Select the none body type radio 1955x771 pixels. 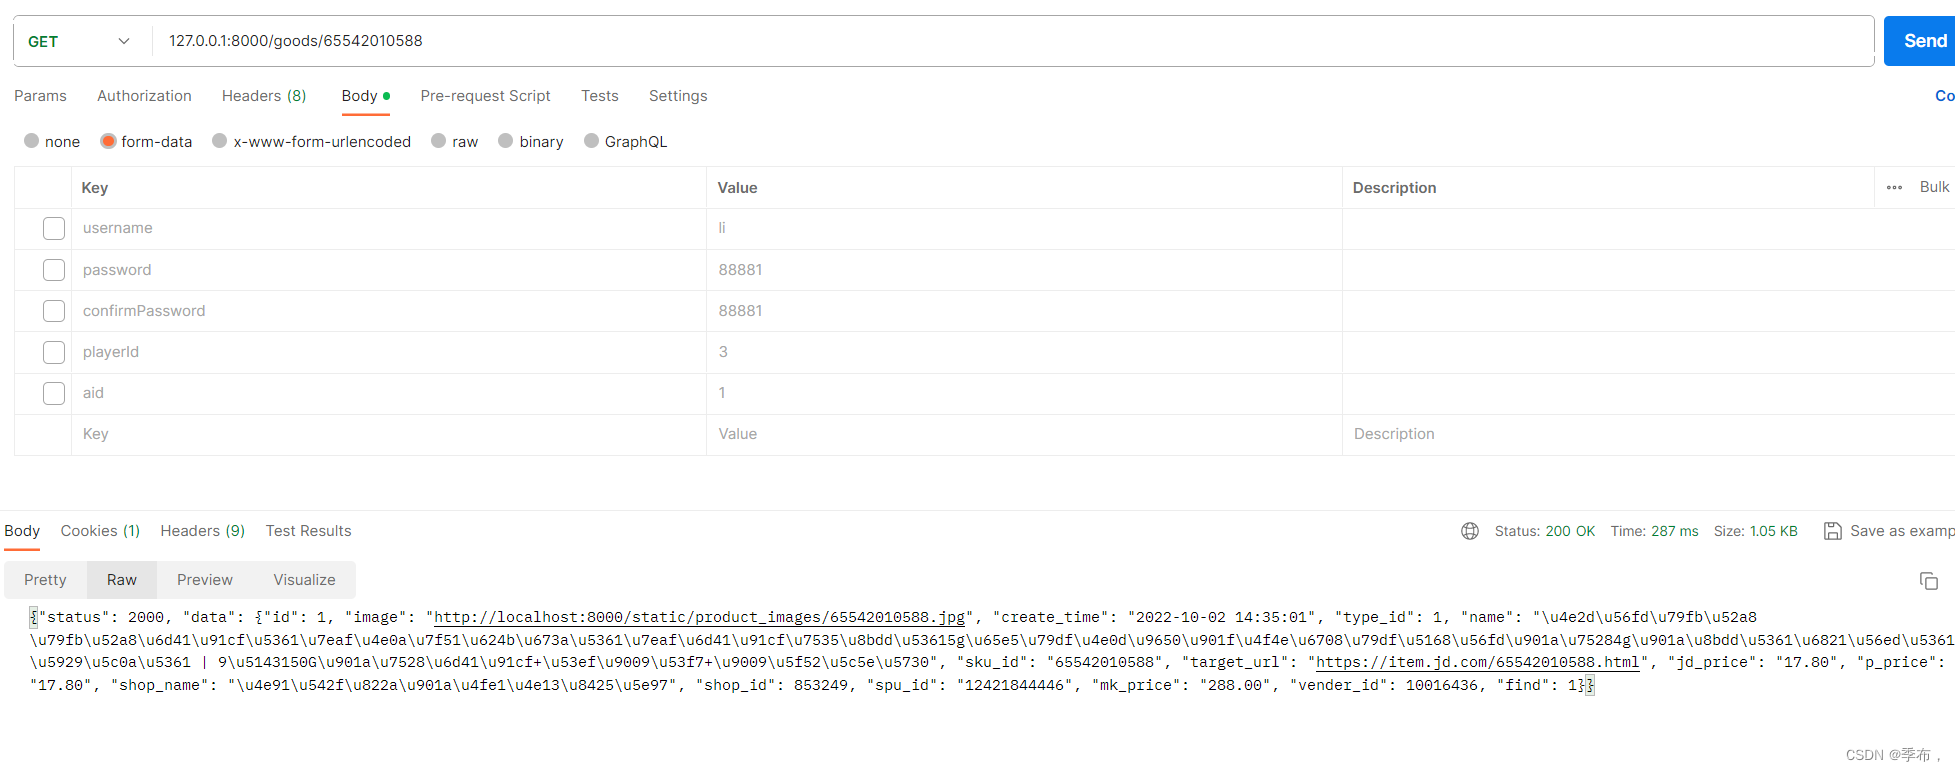pos(32,141)
